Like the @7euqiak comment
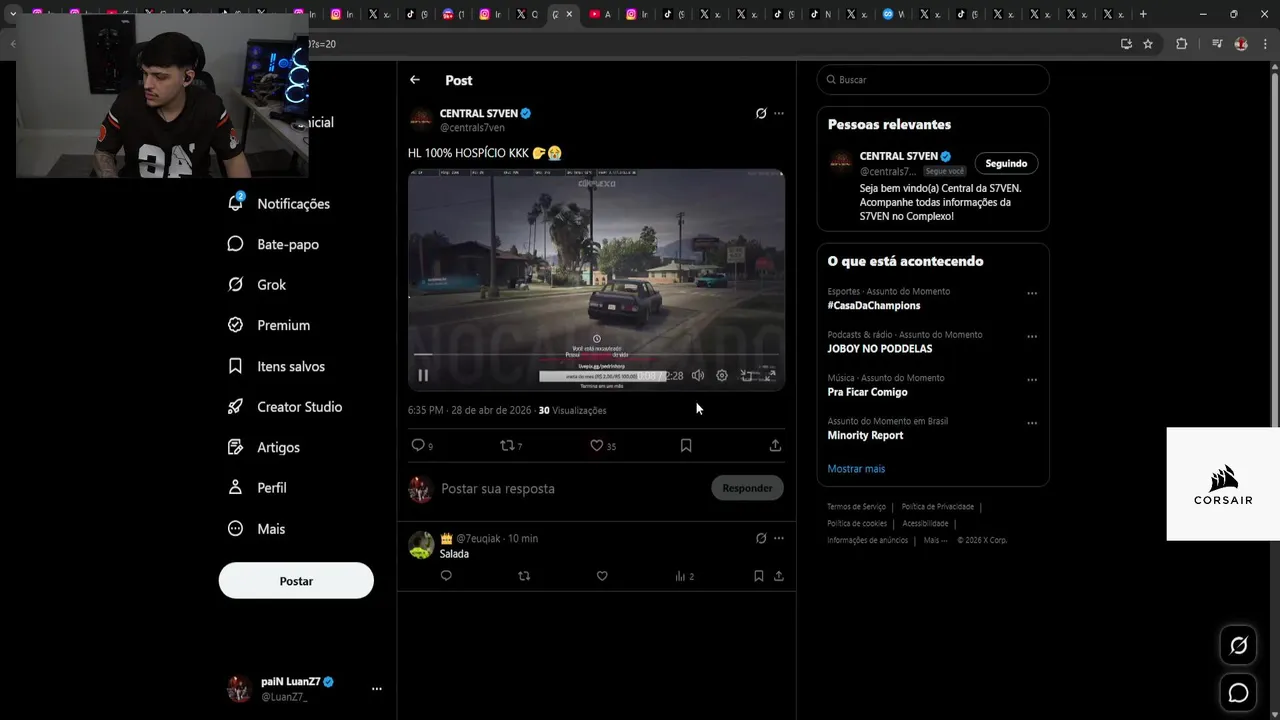Viewport: 1280px width, 720px height. click(x=602, y=576)
